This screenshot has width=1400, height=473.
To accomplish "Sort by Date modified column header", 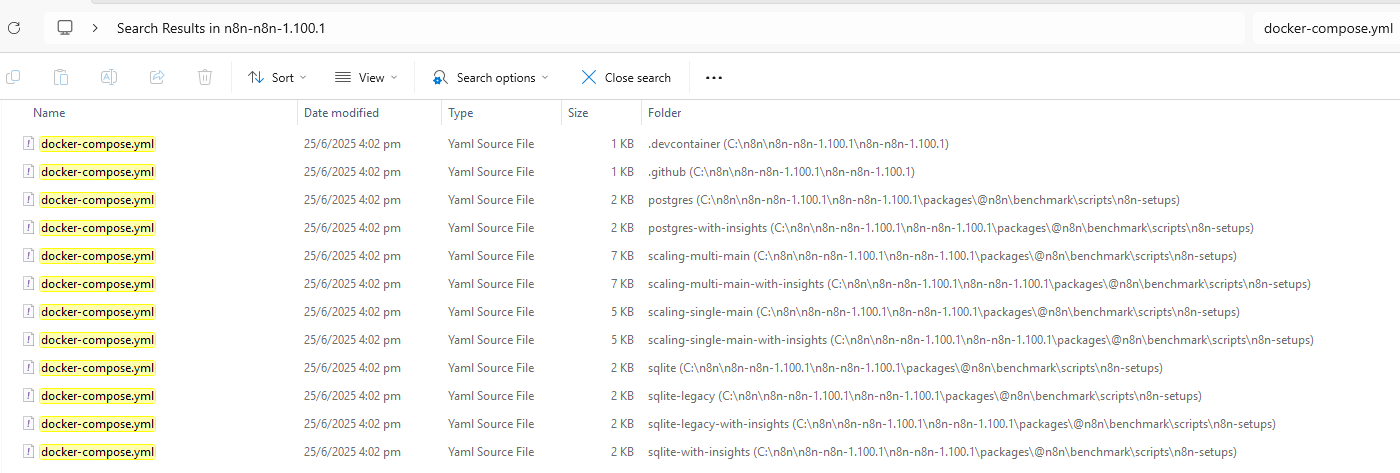I will pyautogui.click(x=341, y=113).
